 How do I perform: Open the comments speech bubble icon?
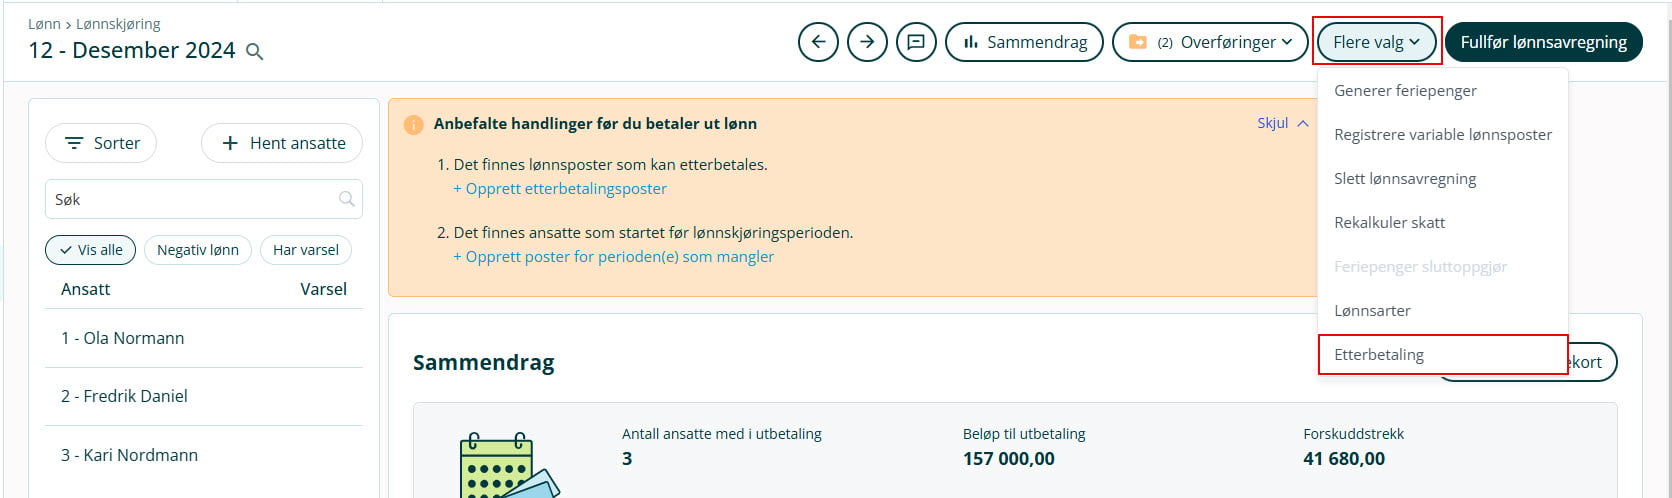click(x=916, y=42)
